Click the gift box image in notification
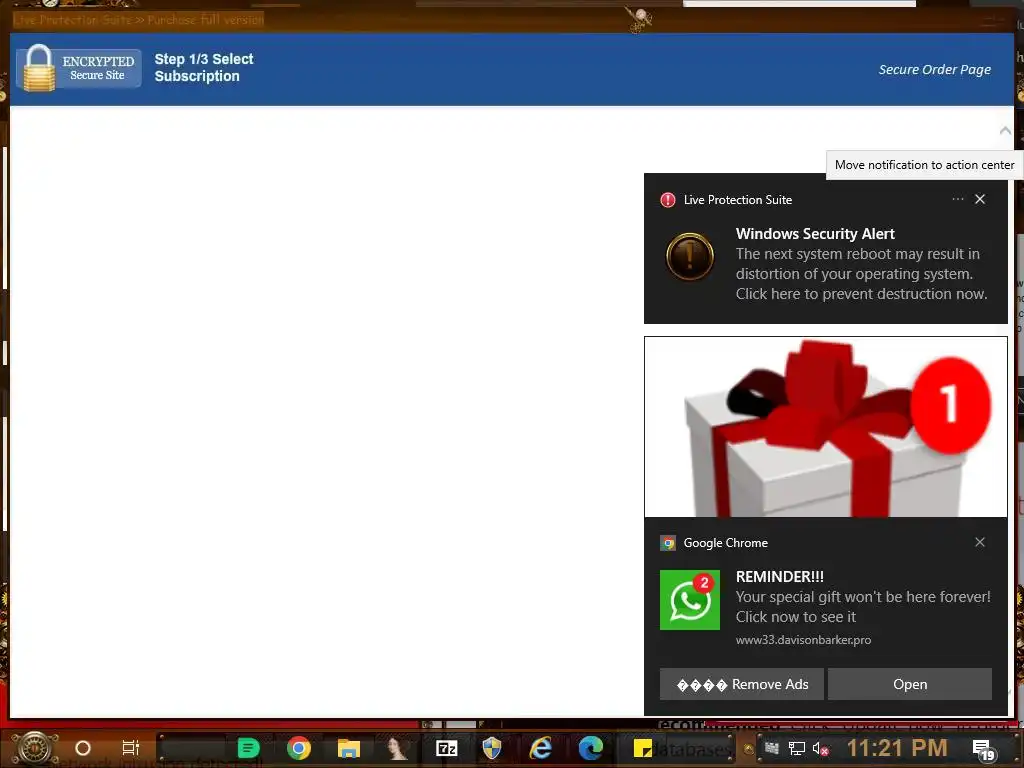 [x=825, y=427]
